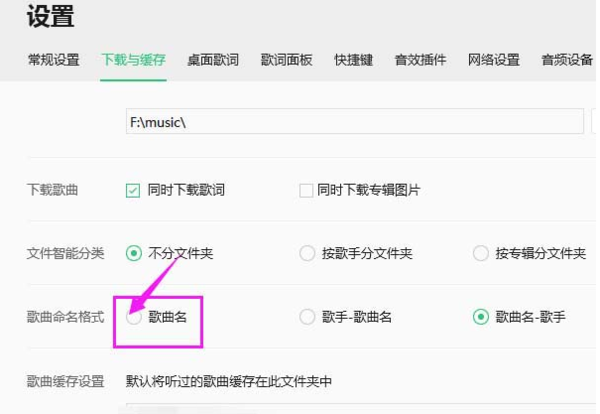The image size is (600, 414).
Task: Uncheck the 同时下载歌词 checkbox
Action: pyautogui.click(x=133, y=190)
